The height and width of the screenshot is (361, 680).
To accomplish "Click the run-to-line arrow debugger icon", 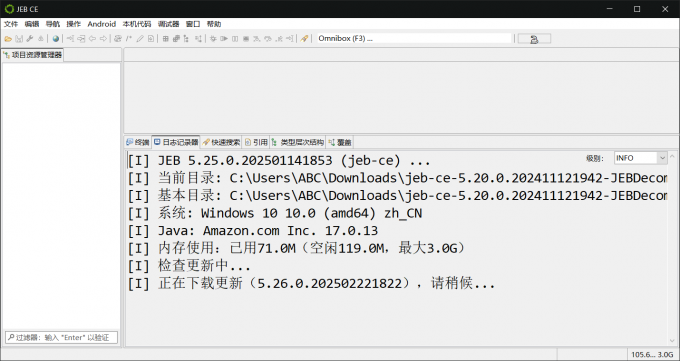I will tap(290, 39).
